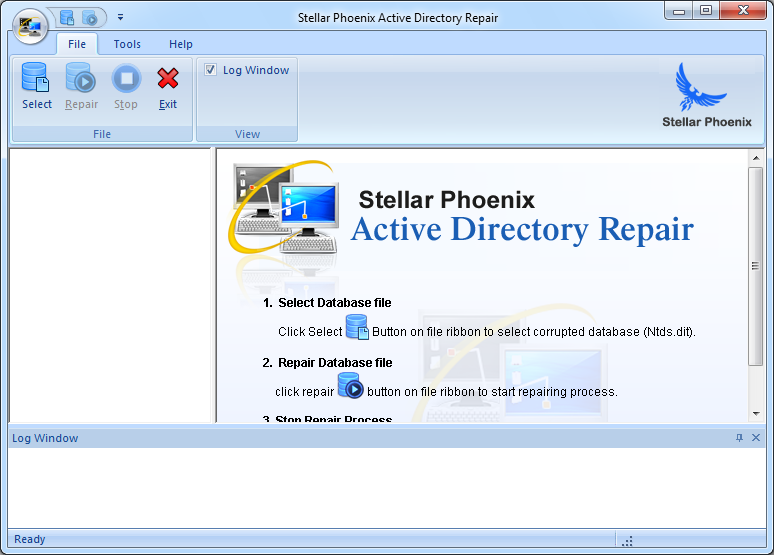Viewport: 774px width, 555px height.
Task: Open the Help ribbon tab
Action: 181,44
